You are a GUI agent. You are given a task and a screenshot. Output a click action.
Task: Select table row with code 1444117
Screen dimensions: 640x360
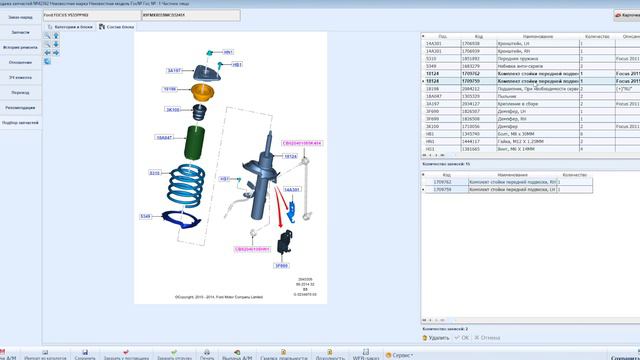[x=531, y=142]
